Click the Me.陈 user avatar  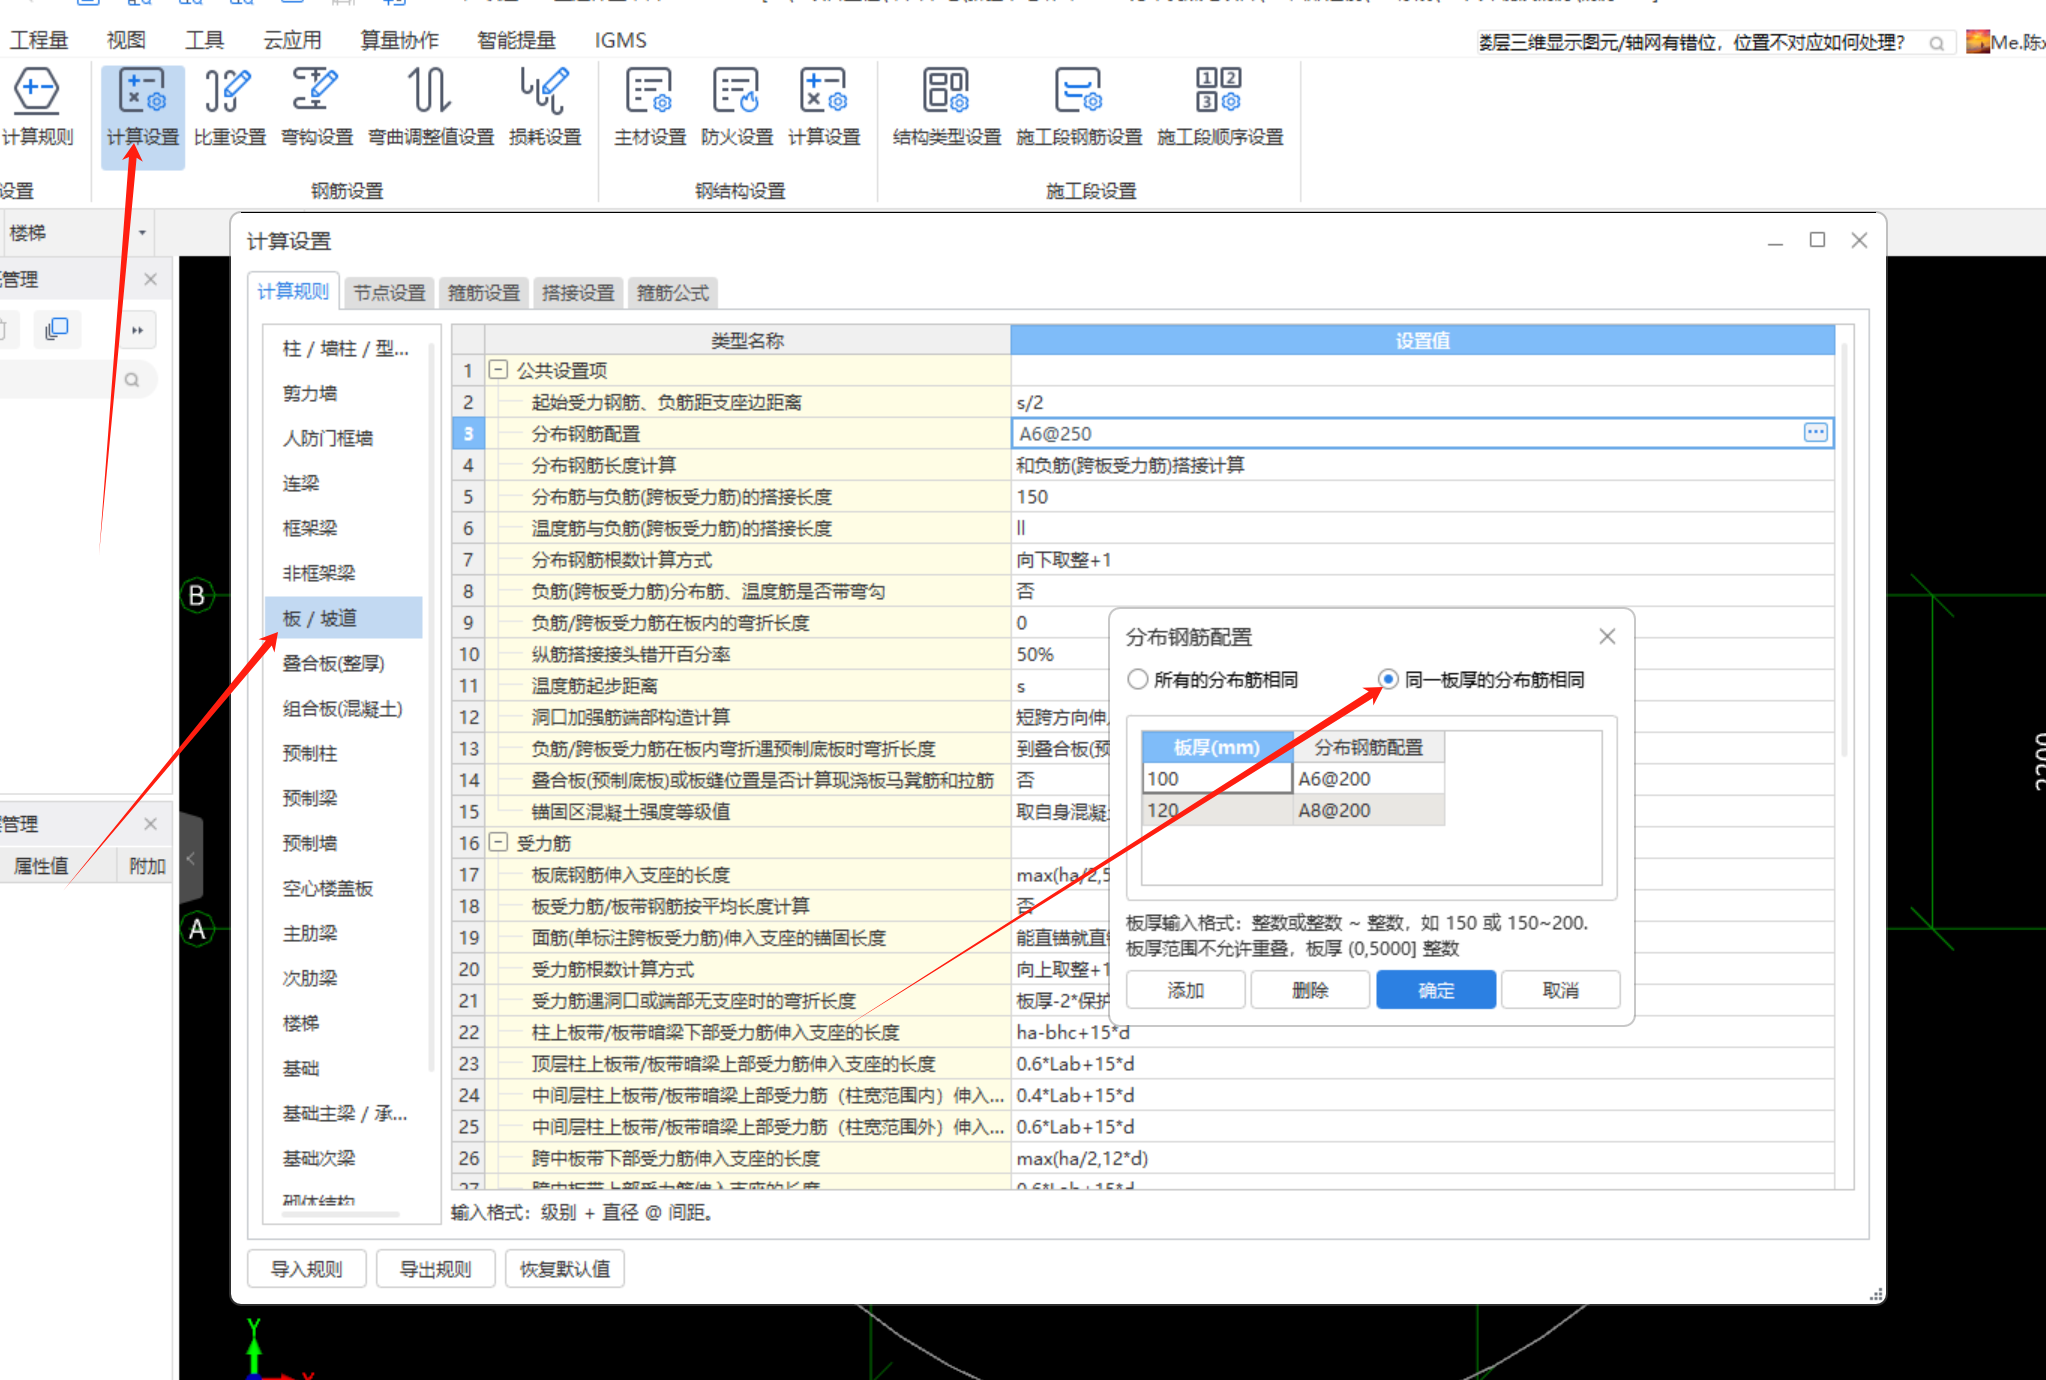tap(1977, 41)
